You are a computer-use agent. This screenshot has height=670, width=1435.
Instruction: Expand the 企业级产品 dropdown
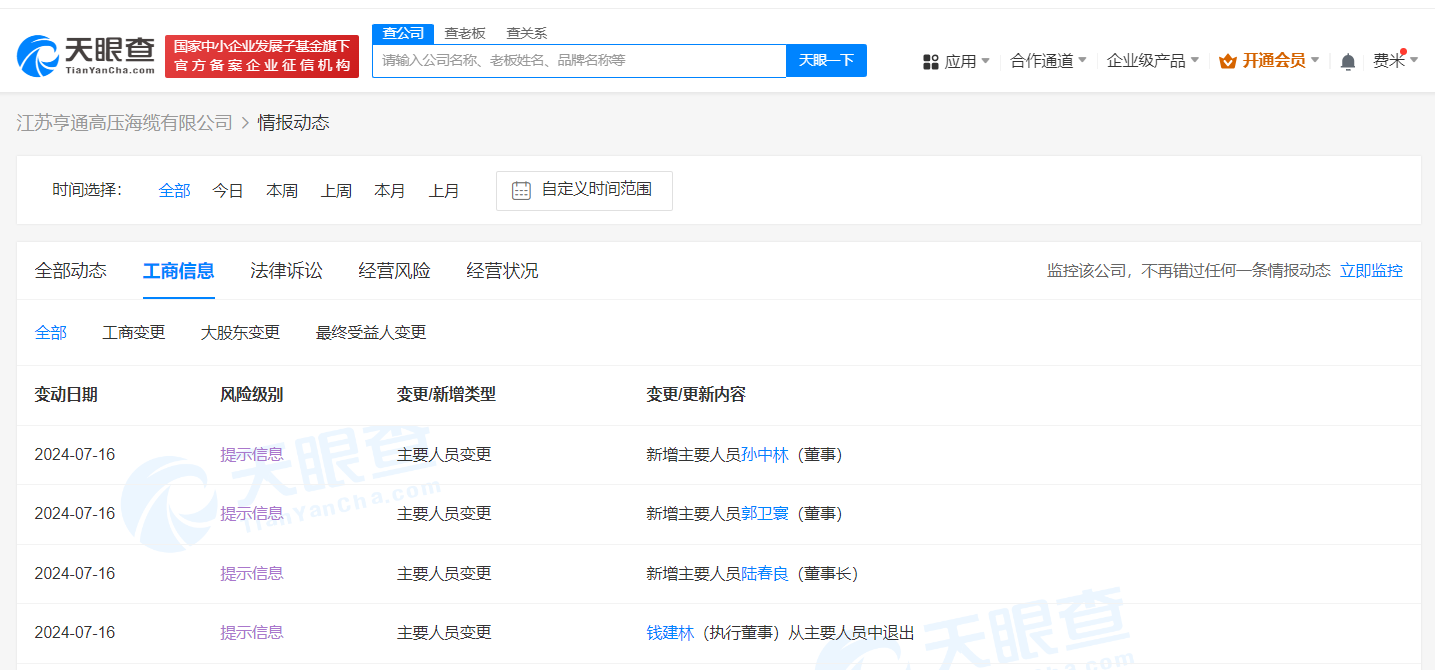[x=1147, y=60]
